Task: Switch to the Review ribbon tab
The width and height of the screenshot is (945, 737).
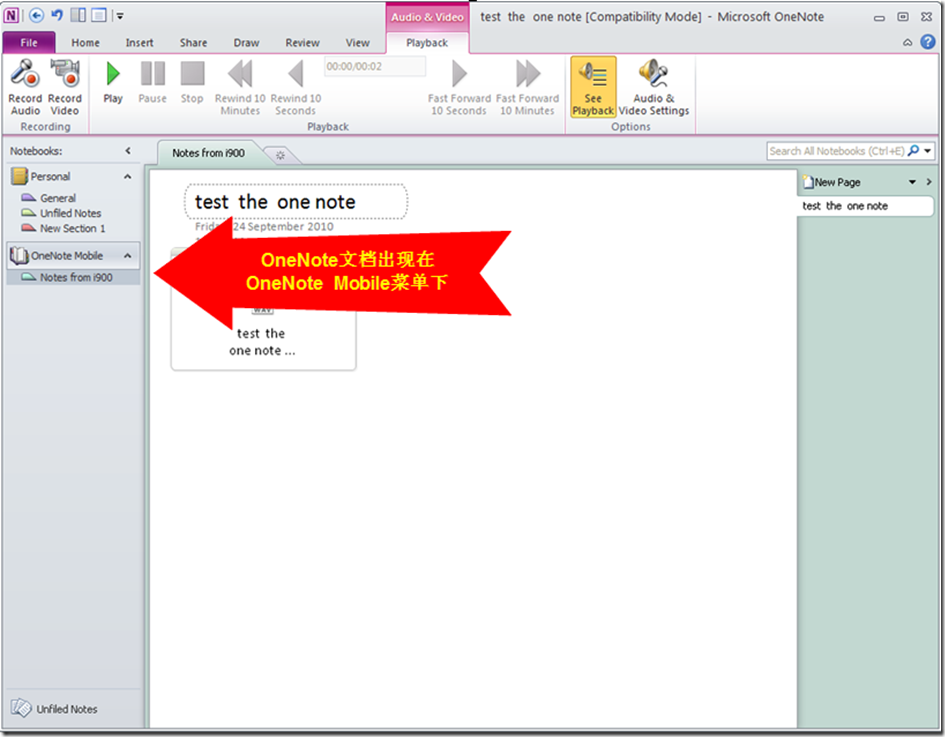Action: pyautogui.click(x=303, y=43)
